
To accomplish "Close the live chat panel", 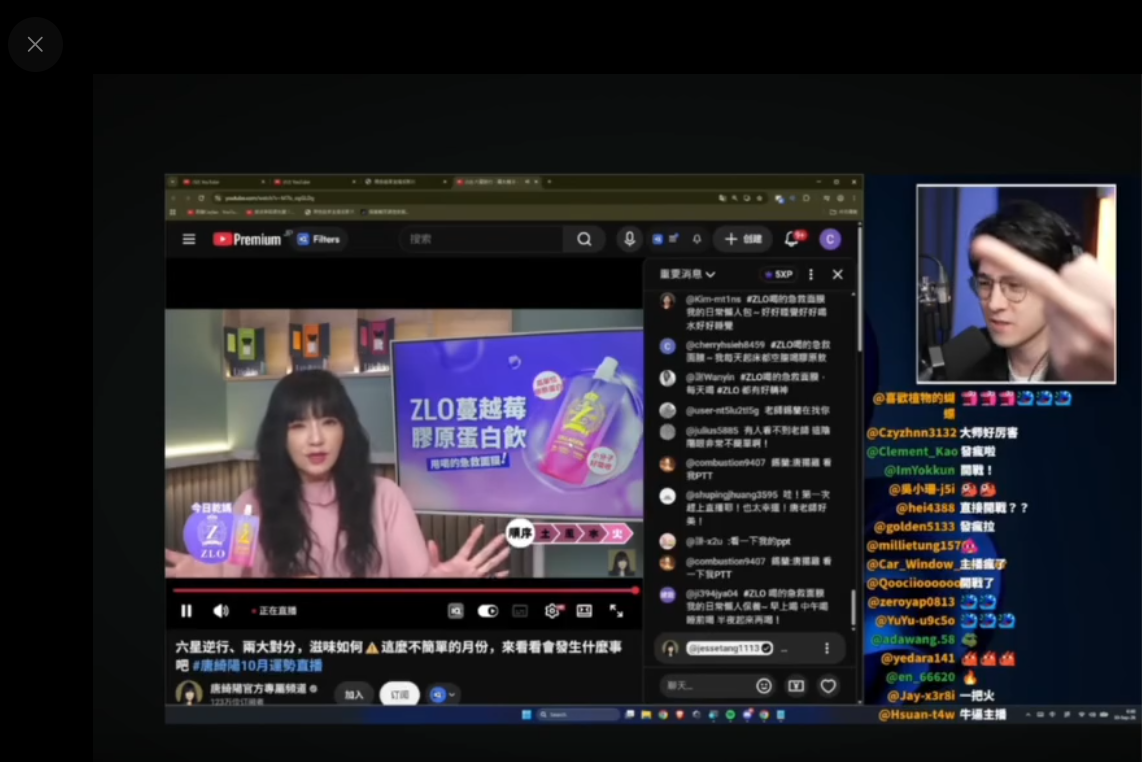I will coord(838,274).
